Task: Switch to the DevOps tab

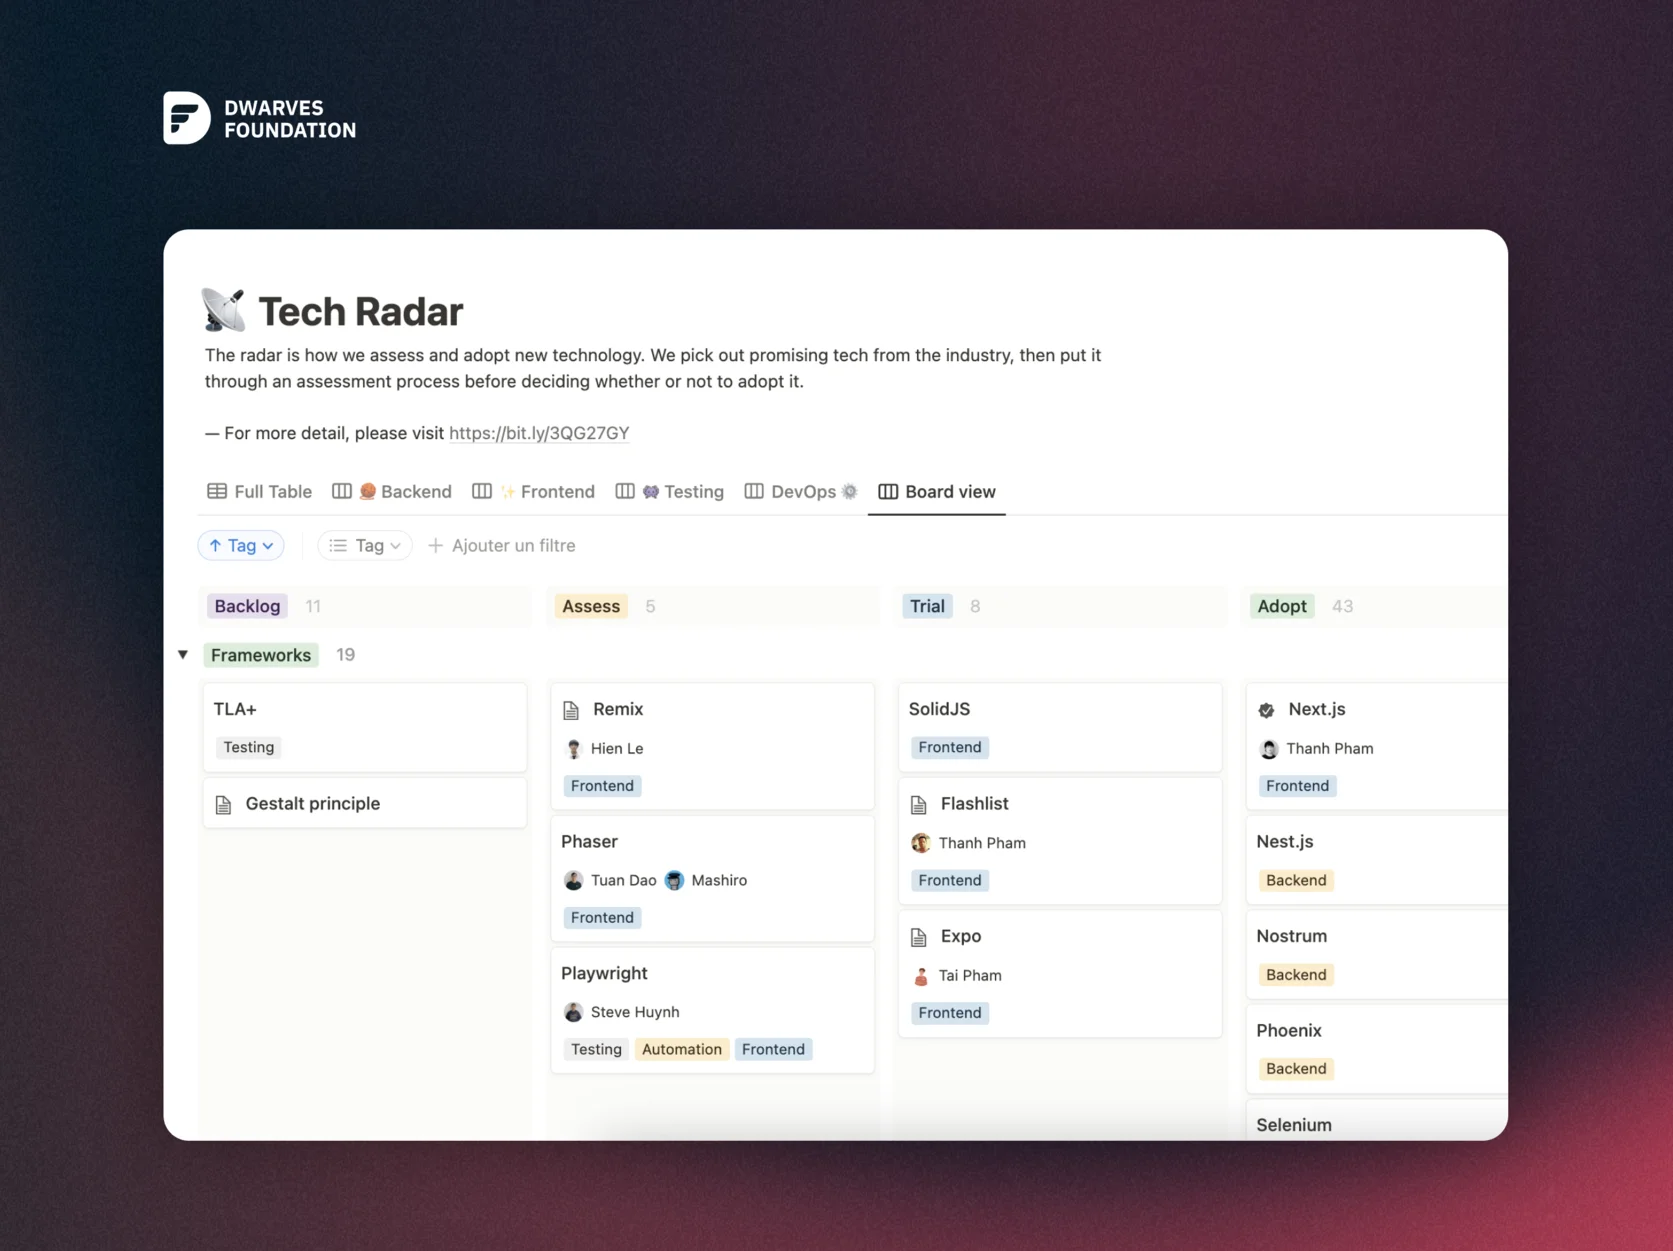Action: point(801,491)
